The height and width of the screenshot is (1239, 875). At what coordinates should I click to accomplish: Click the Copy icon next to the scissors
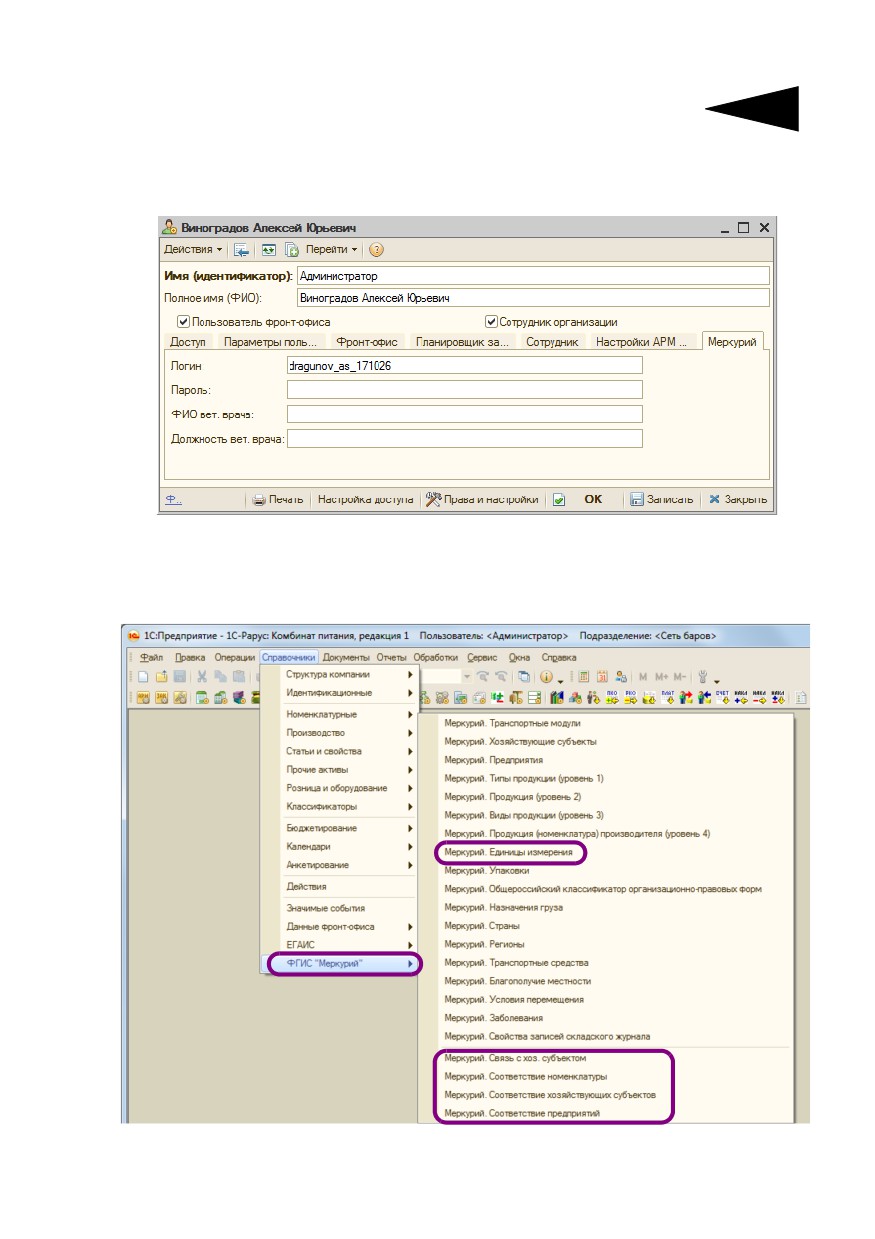pyautogui.click(x=219, y=677)
